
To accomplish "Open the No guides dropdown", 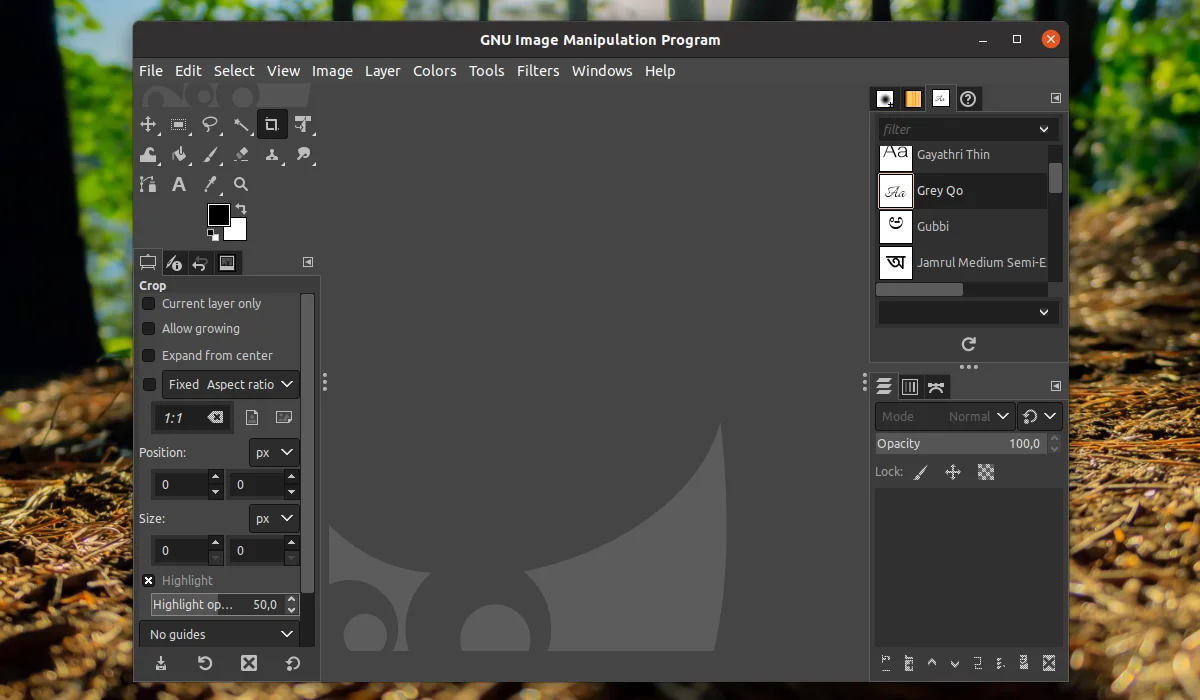I will [x=218, y=634].
